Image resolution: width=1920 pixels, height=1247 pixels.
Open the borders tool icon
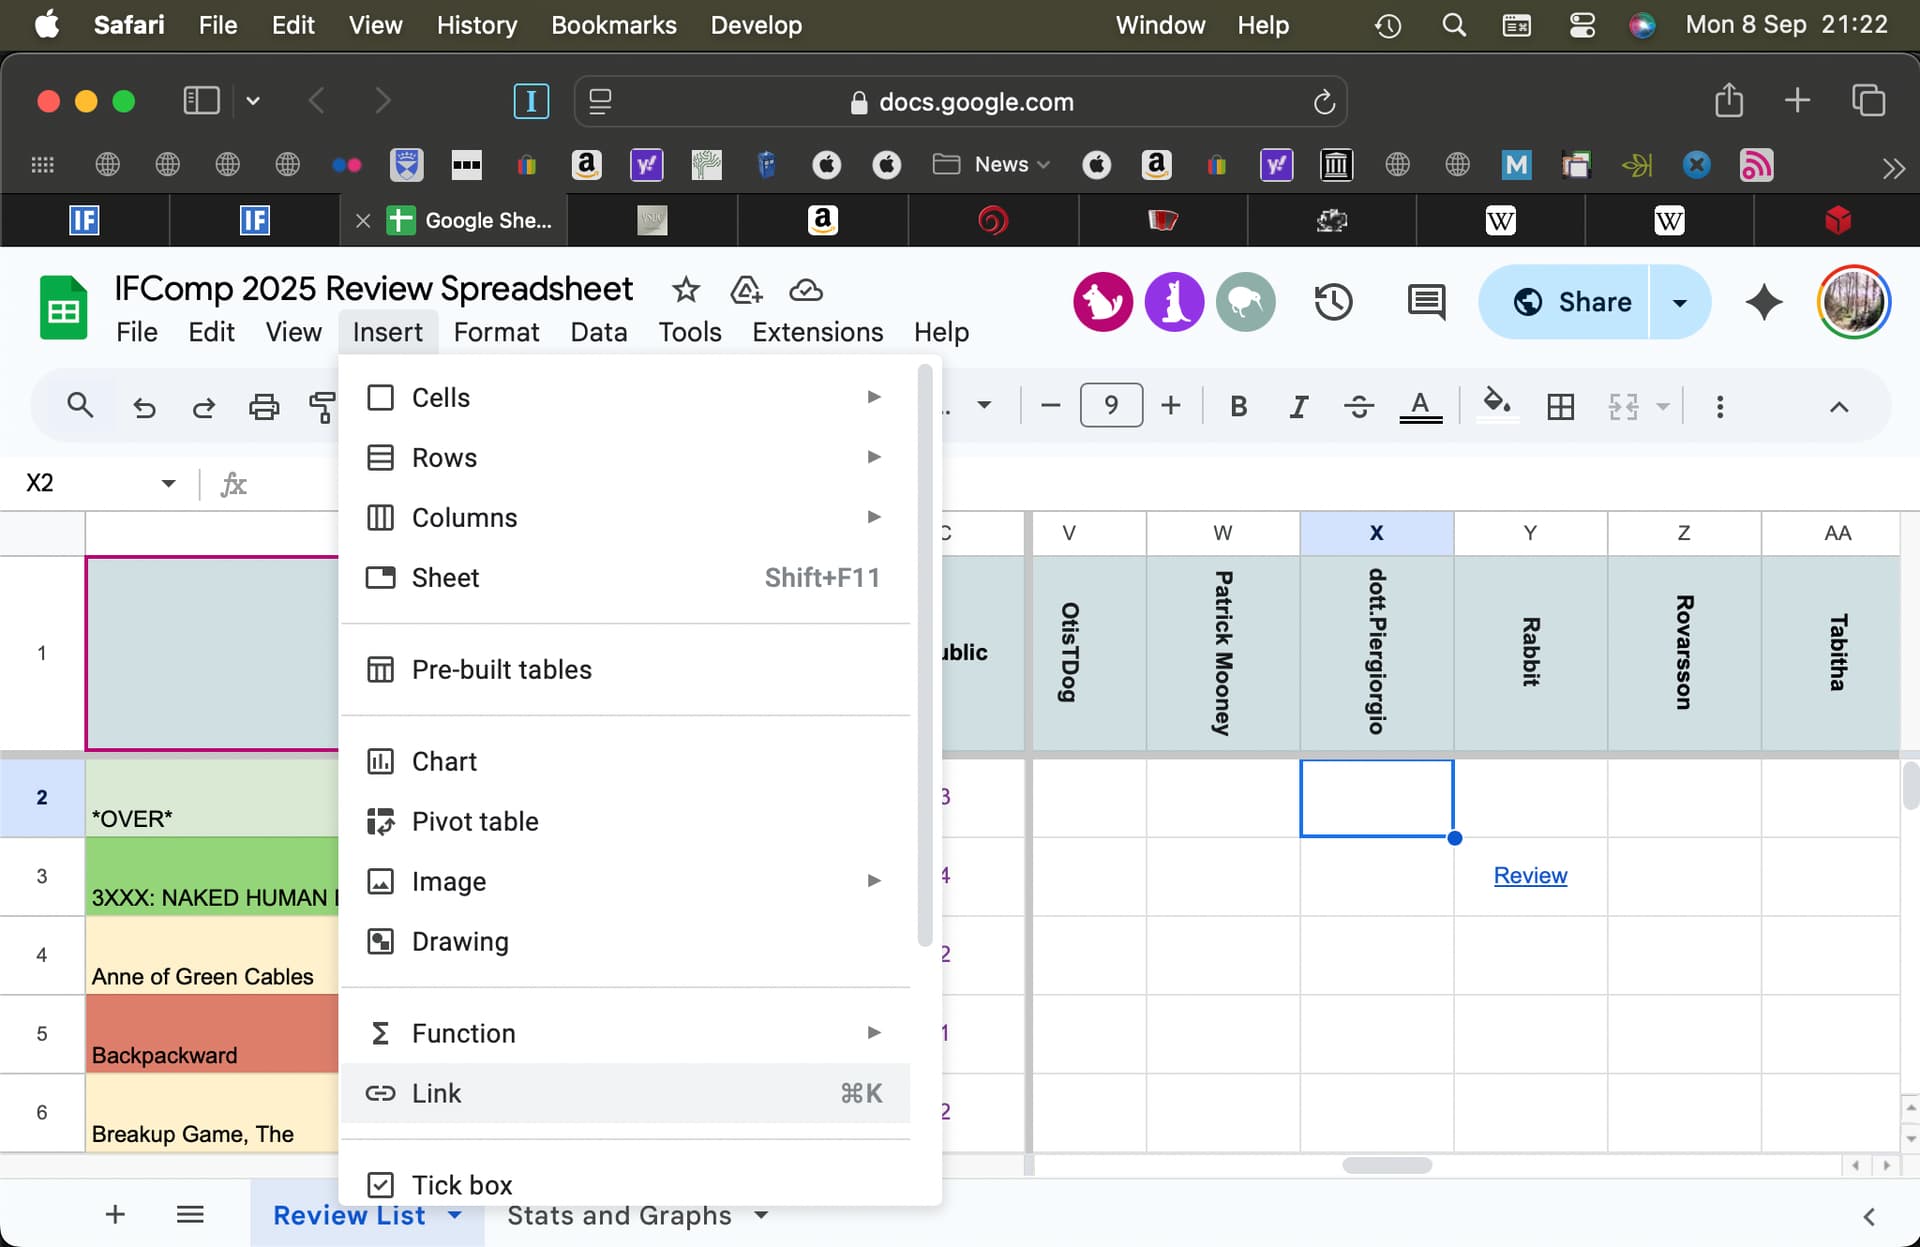[1560, 406]
